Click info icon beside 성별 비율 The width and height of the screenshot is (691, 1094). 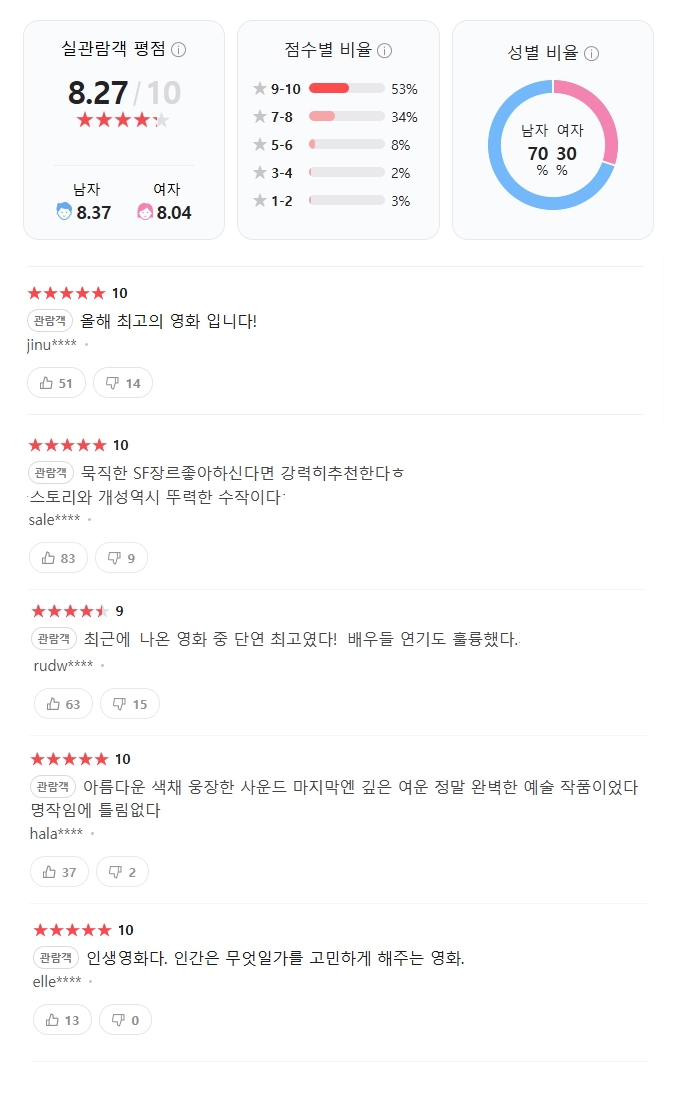(x=591, y=54)
